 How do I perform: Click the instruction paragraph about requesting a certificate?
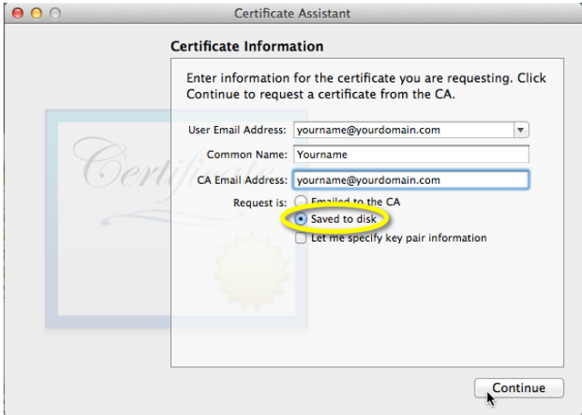pyautogui.click(x=366, y=86)
